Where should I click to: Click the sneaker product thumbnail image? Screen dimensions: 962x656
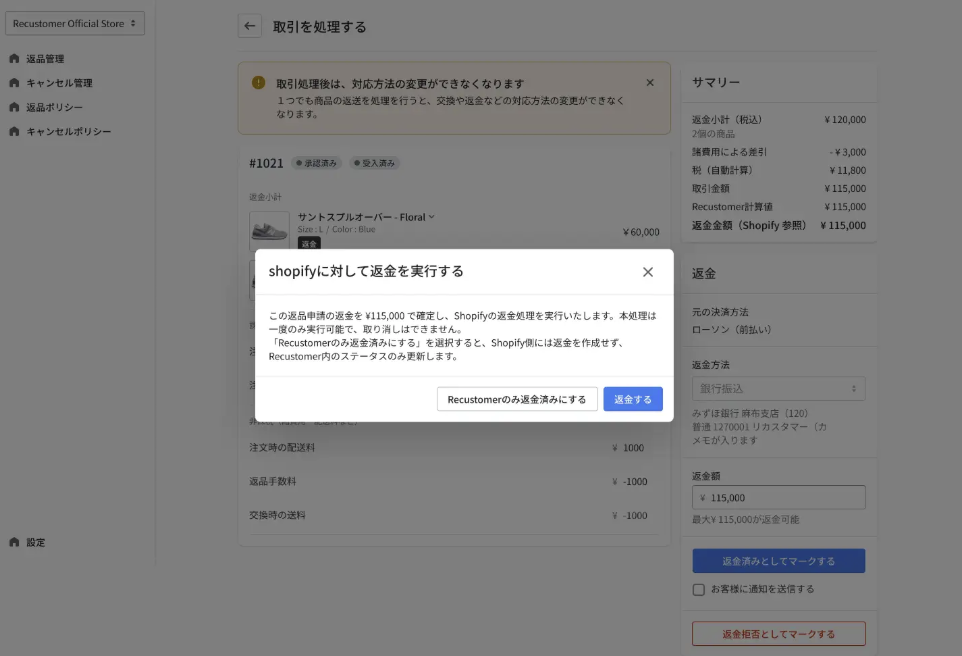click(x=269, y=226)
